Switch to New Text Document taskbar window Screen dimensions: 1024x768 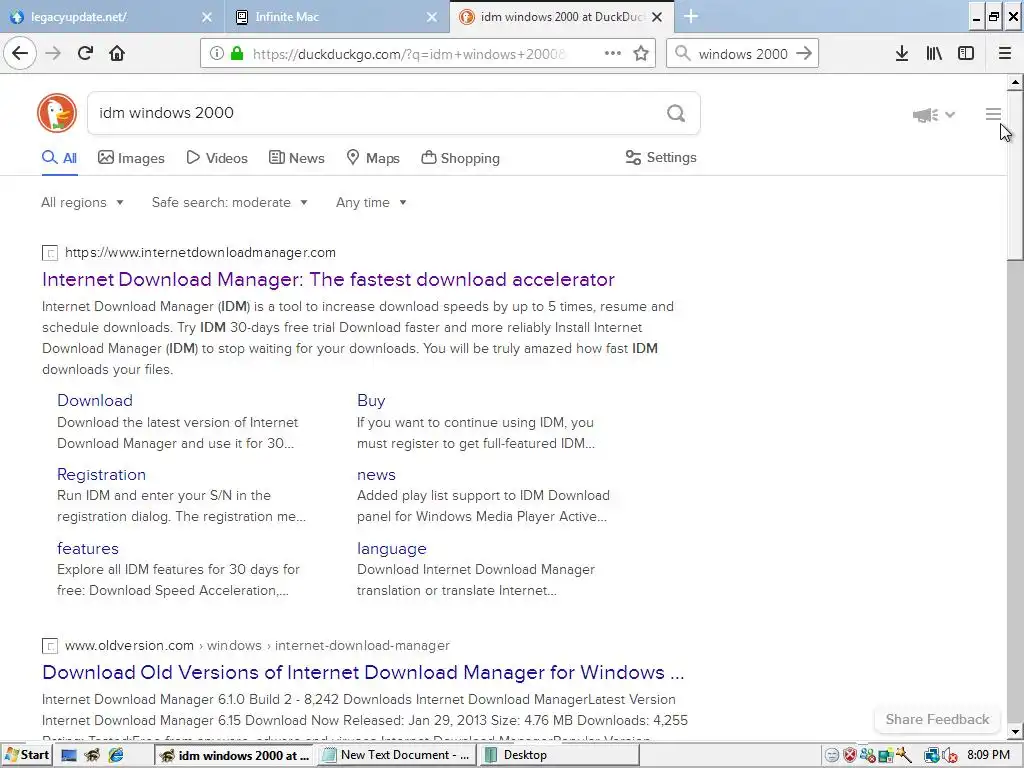pyautogui.click(x=397, y=755)
